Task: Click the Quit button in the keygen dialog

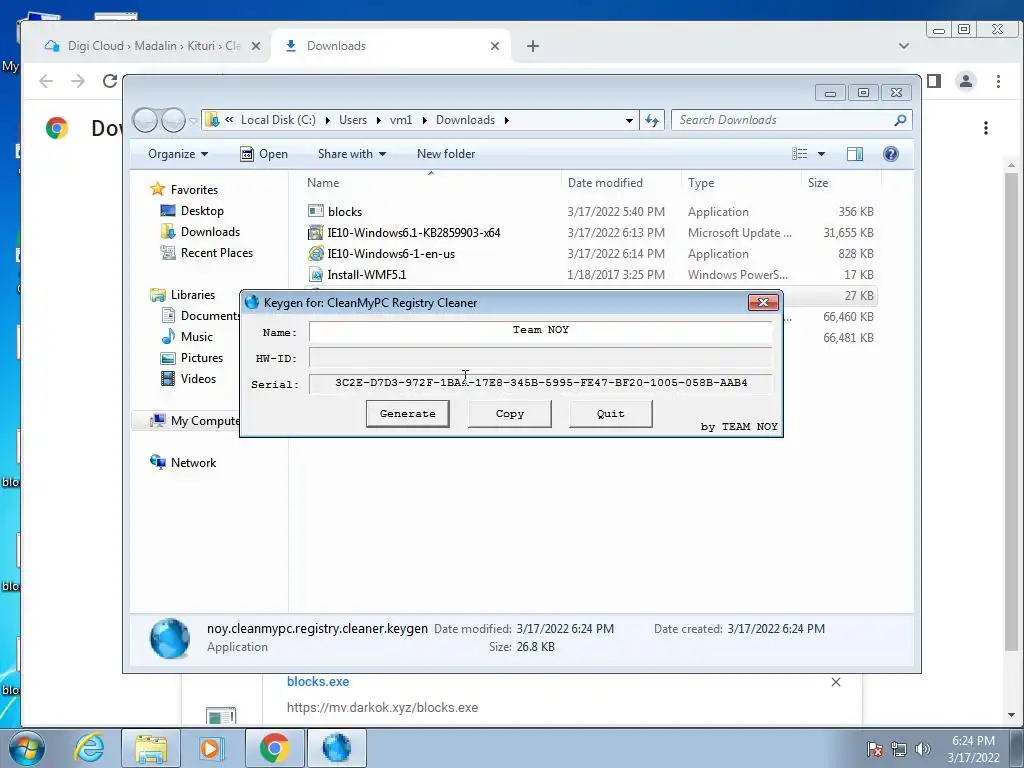Action: point(611,413)
